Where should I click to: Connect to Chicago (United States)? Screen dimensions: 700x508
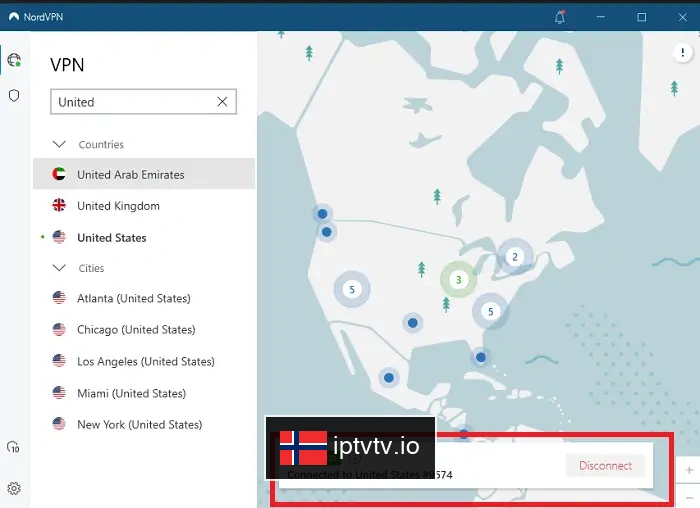click(144, 329)
